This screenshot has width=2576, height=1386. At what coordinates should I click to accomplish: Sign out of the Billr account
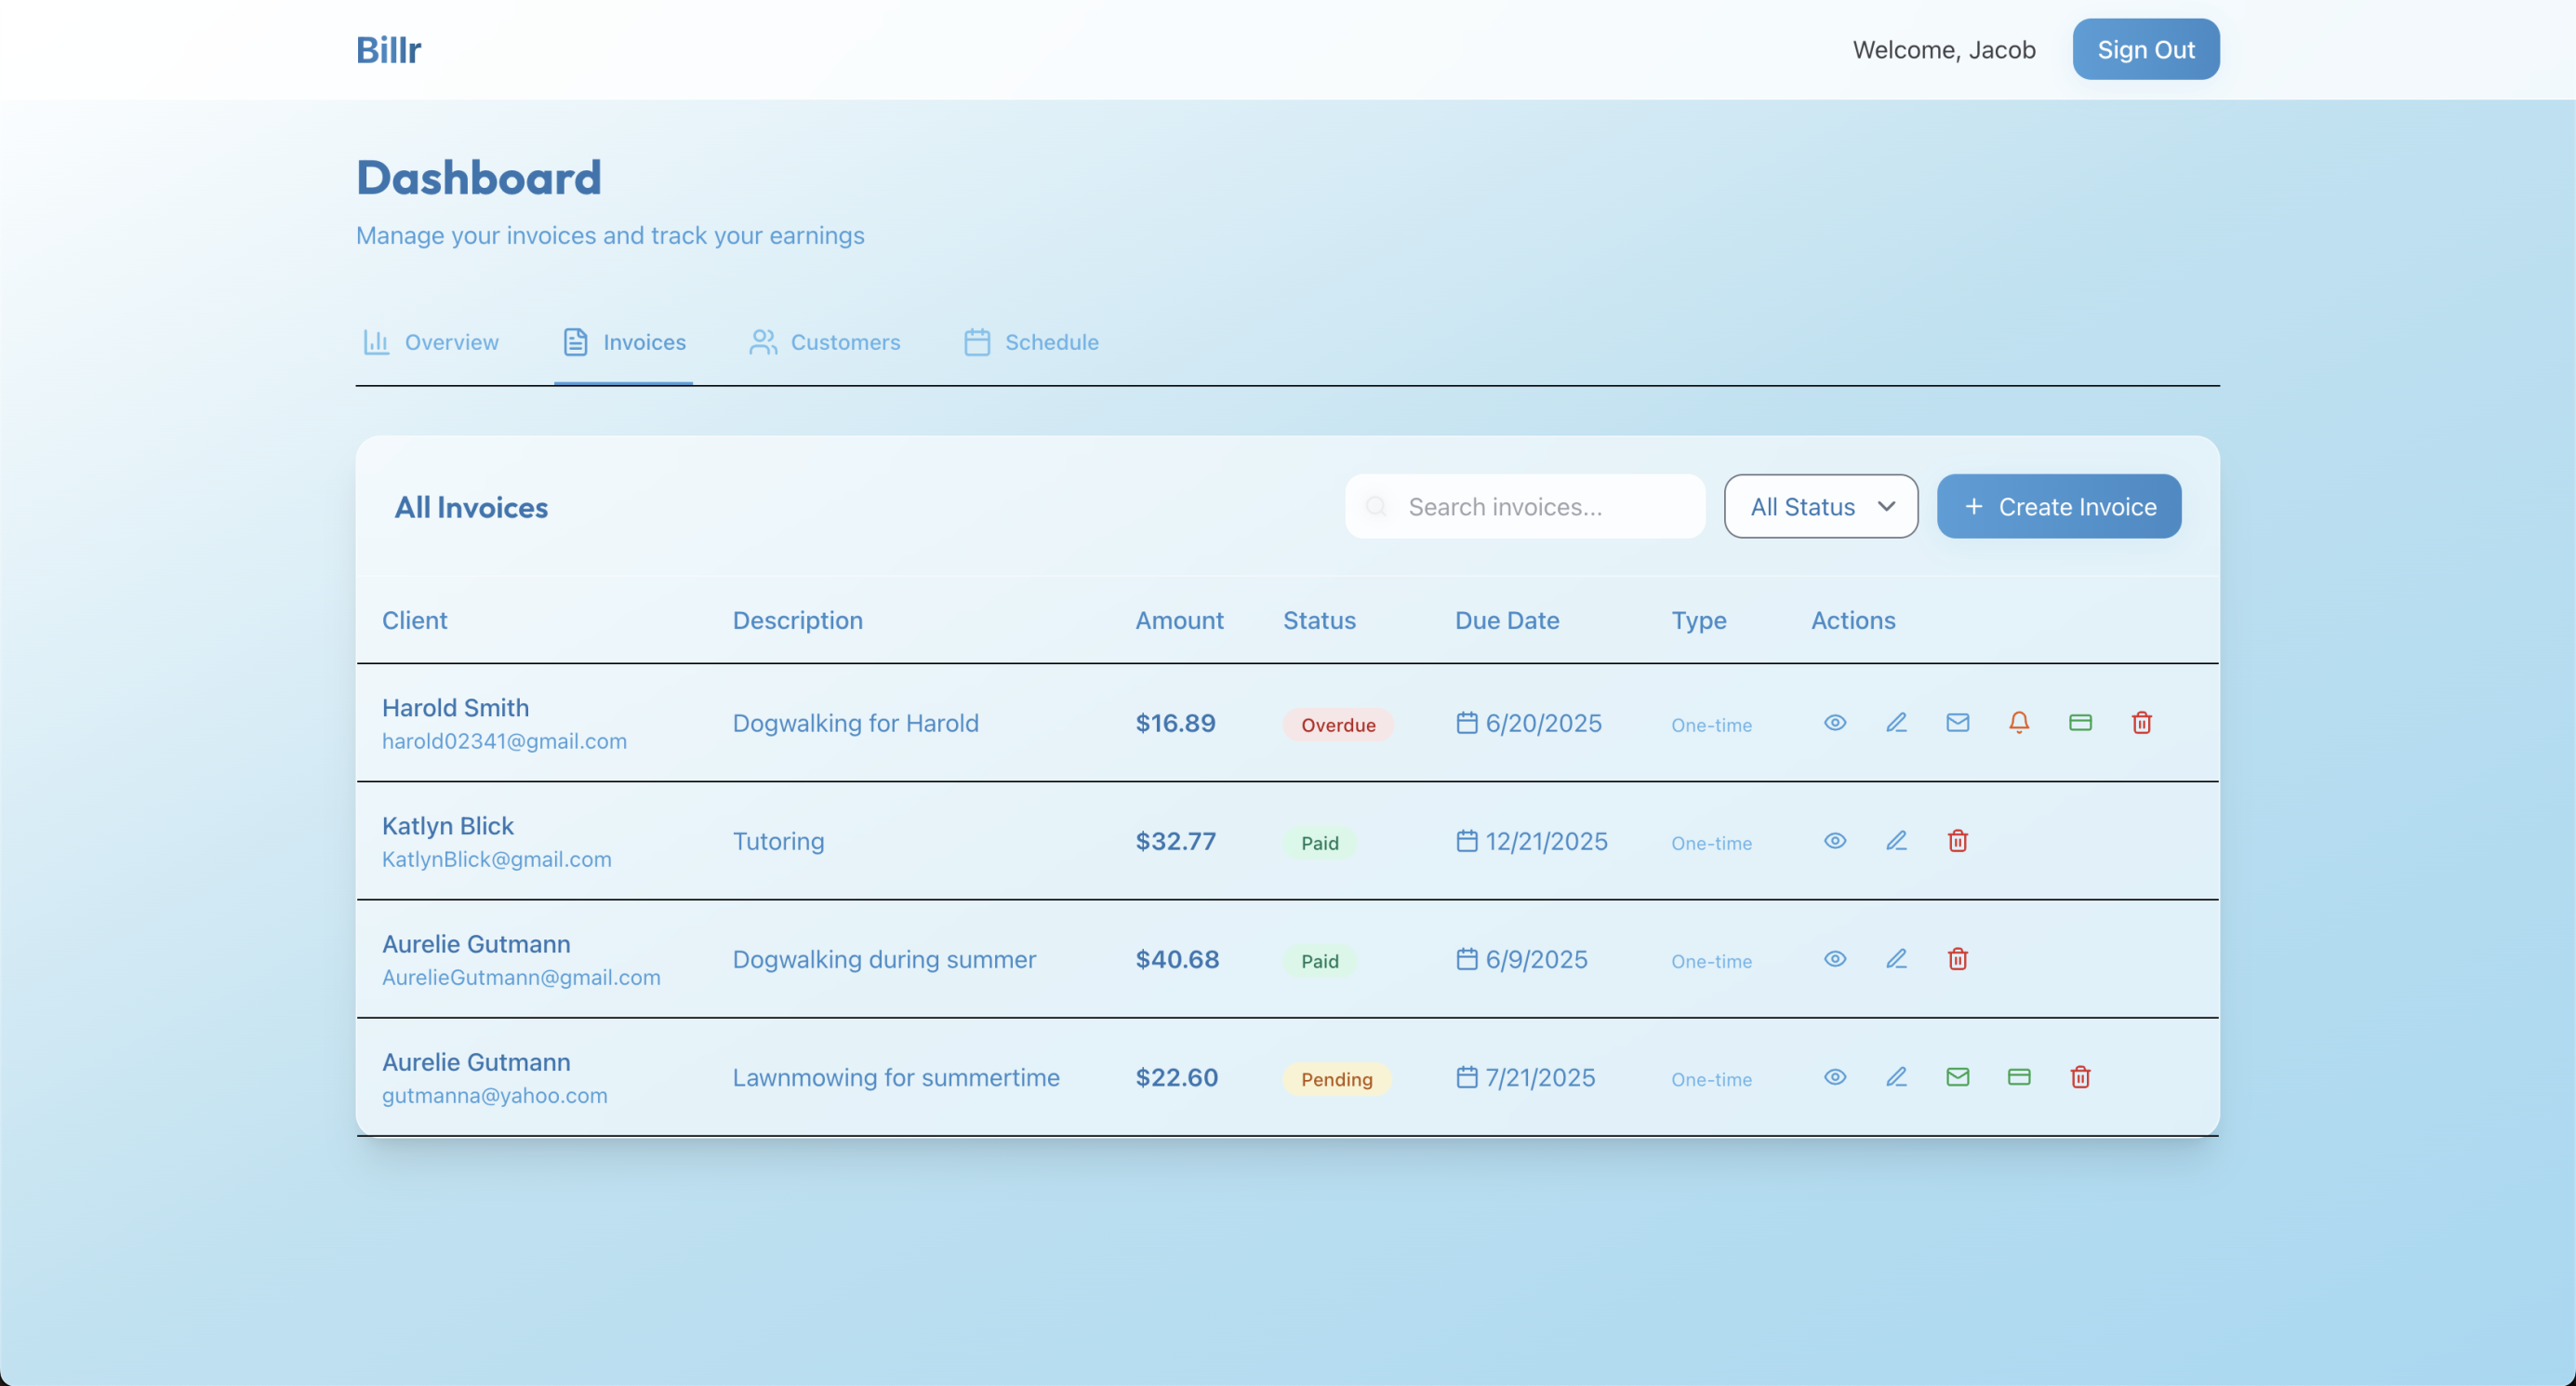(2145, 49)
